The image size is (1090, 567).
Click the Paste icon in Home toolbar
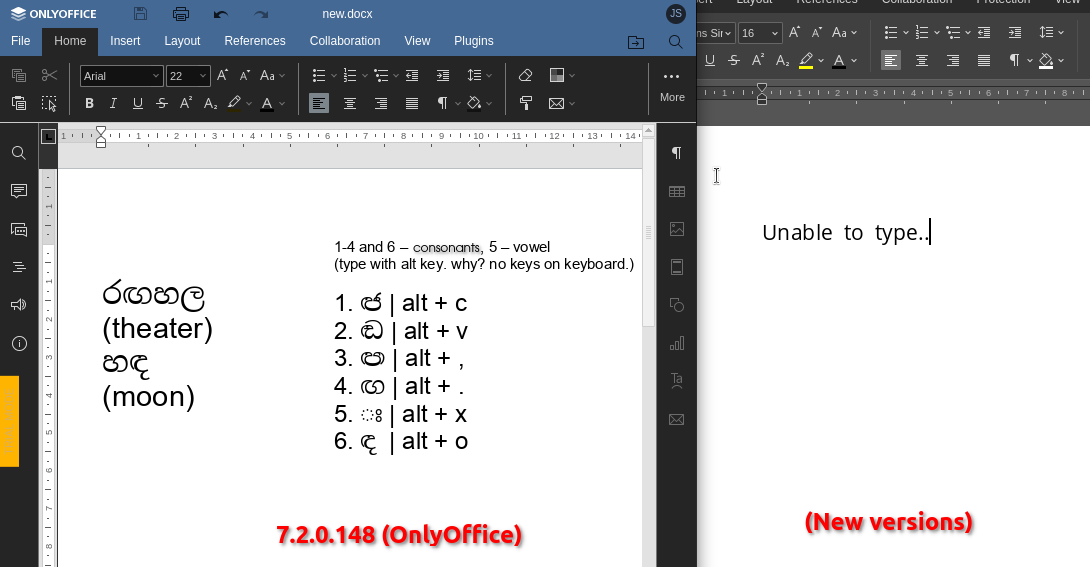19,103
